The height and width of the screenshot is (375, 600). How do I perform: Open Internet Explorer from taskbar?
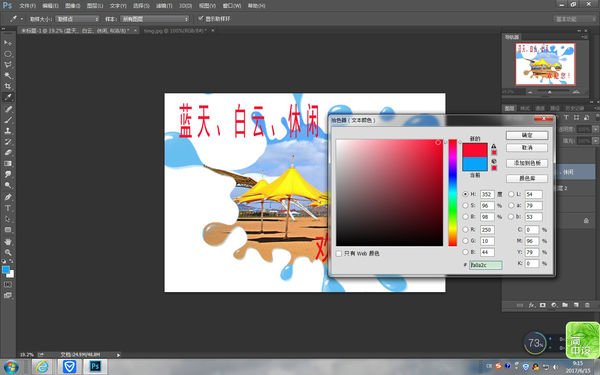tap(42, 367)
